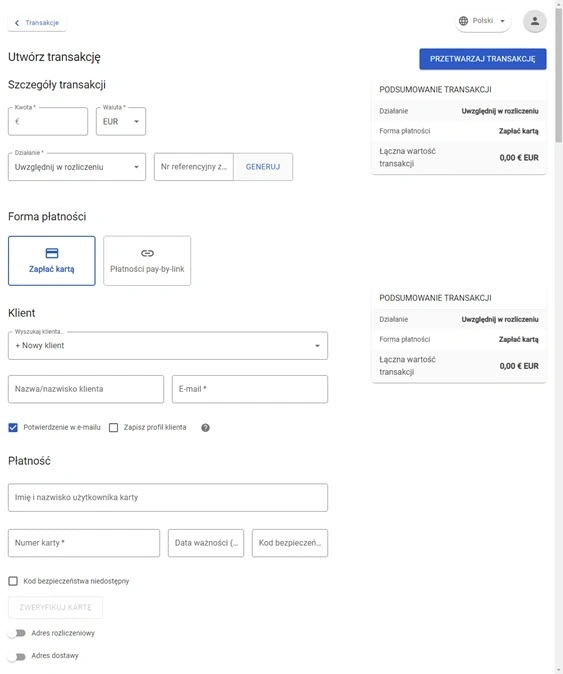Click the link icon in pay-by-link tile
The image size is (563, 674).
[147, 253]
